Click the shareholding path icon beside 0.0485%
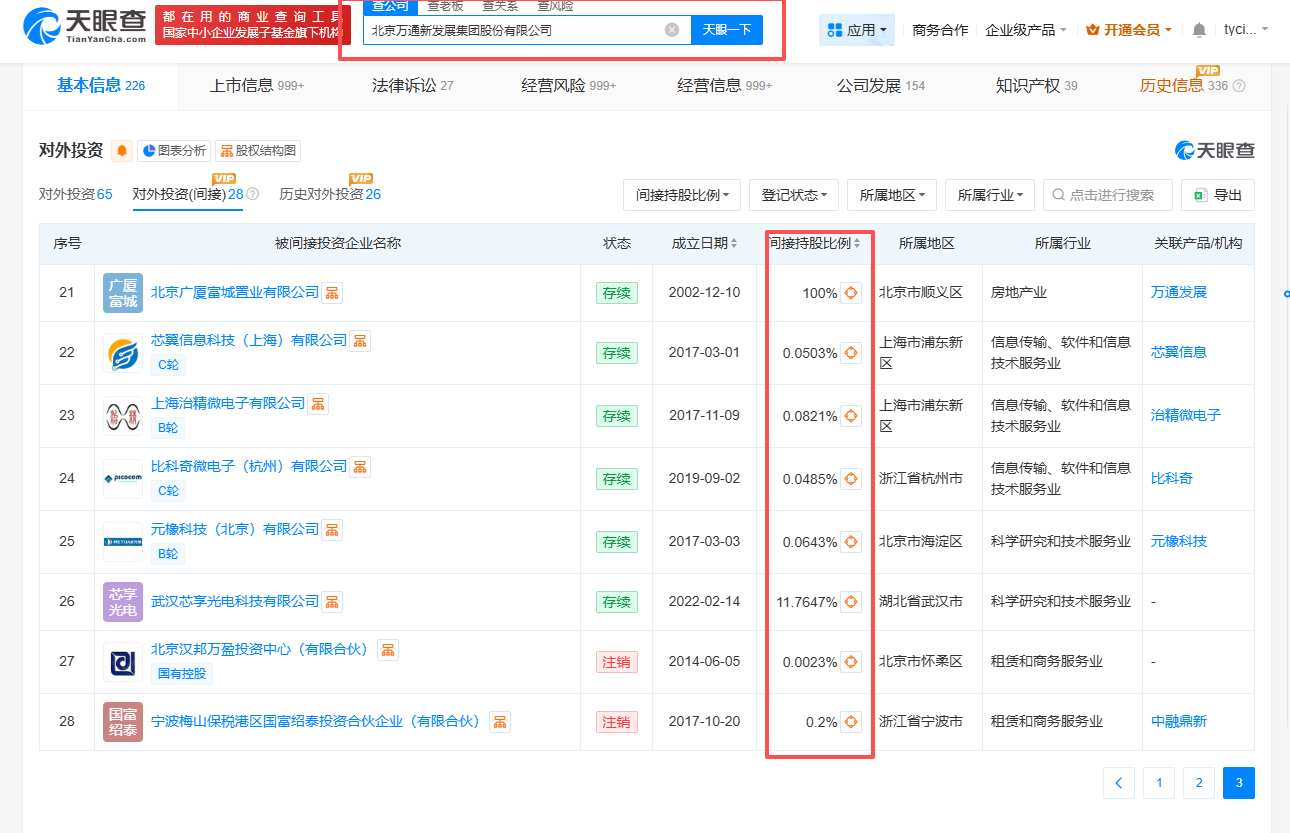 (x=851, y=479)
